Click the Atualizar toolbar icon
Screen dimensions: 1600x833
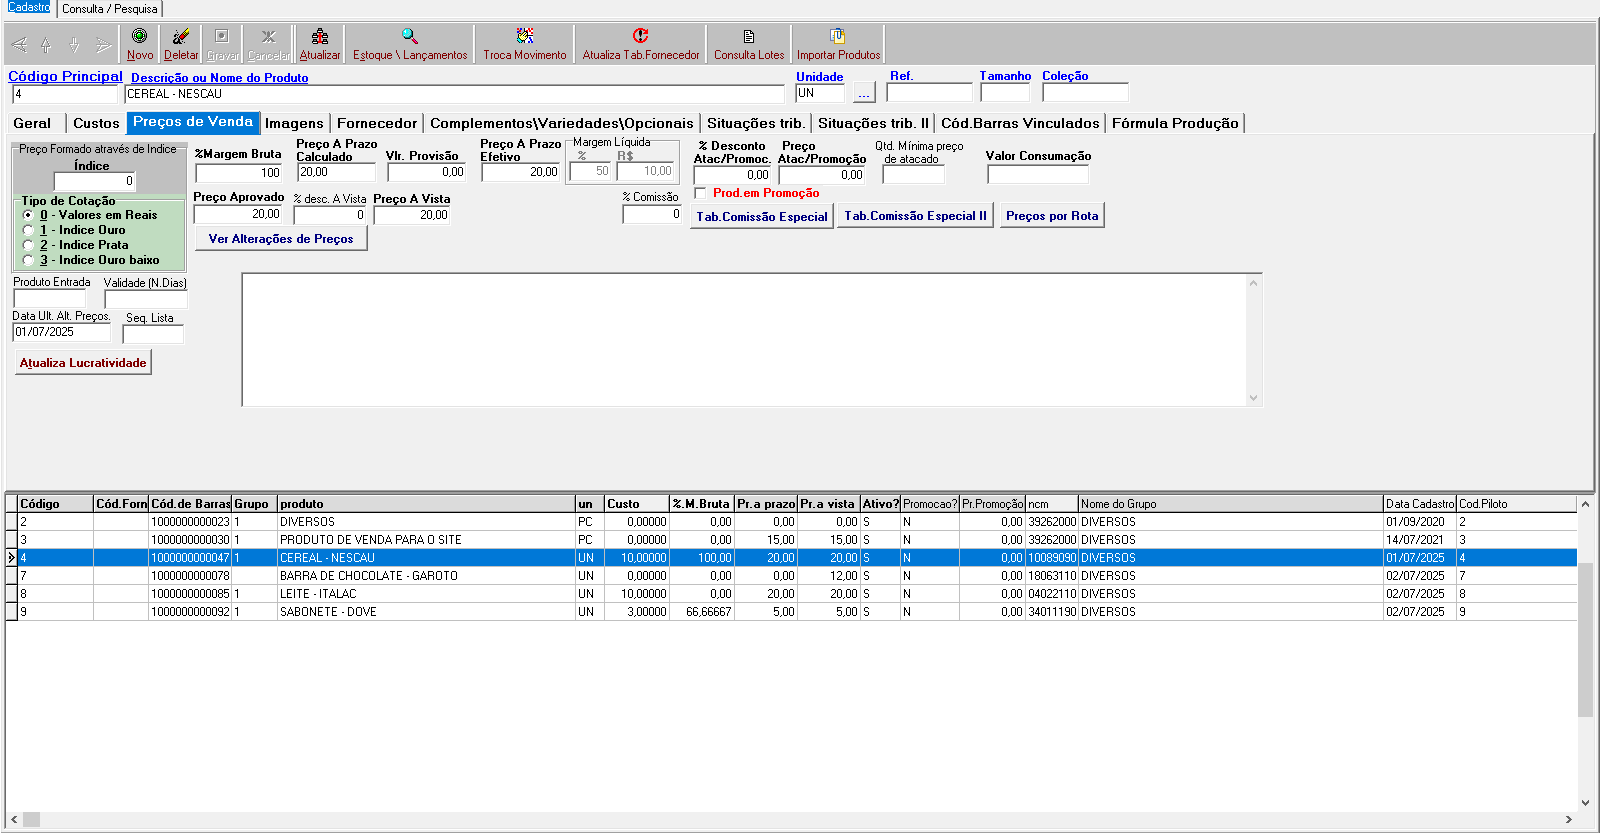pyautogui.click(x=319, y=37)
